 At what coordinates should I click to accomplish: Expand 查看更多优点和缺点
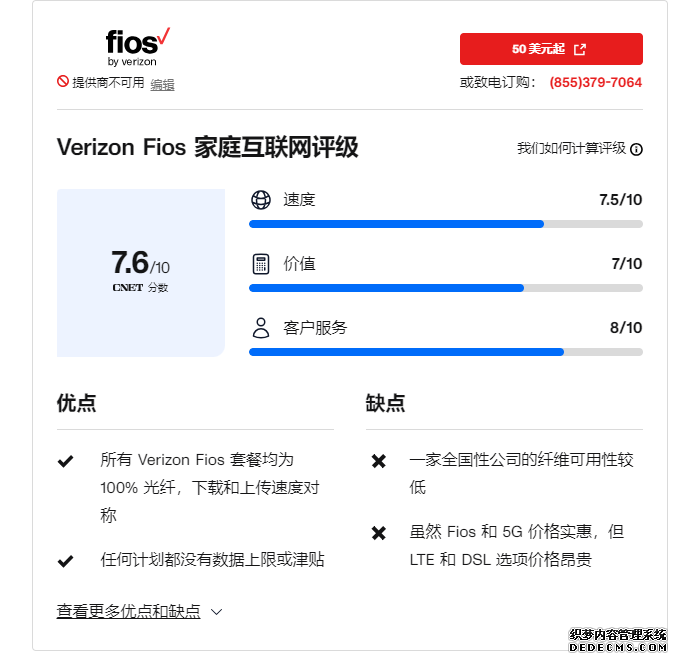(x=128, y=611)
